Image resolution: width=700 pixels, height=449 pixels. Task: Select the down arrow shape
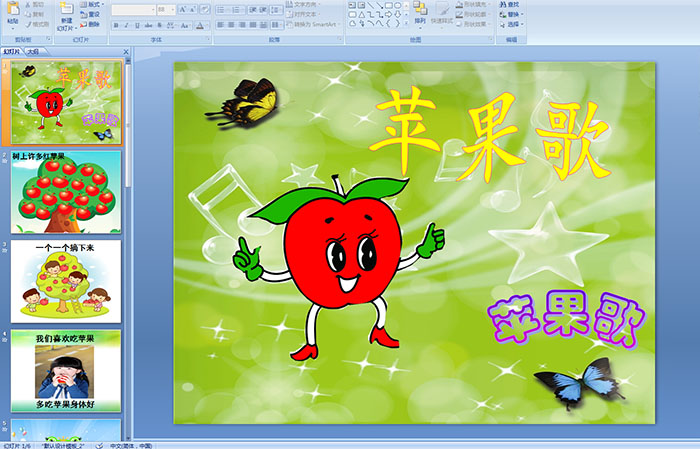(397, 14)
